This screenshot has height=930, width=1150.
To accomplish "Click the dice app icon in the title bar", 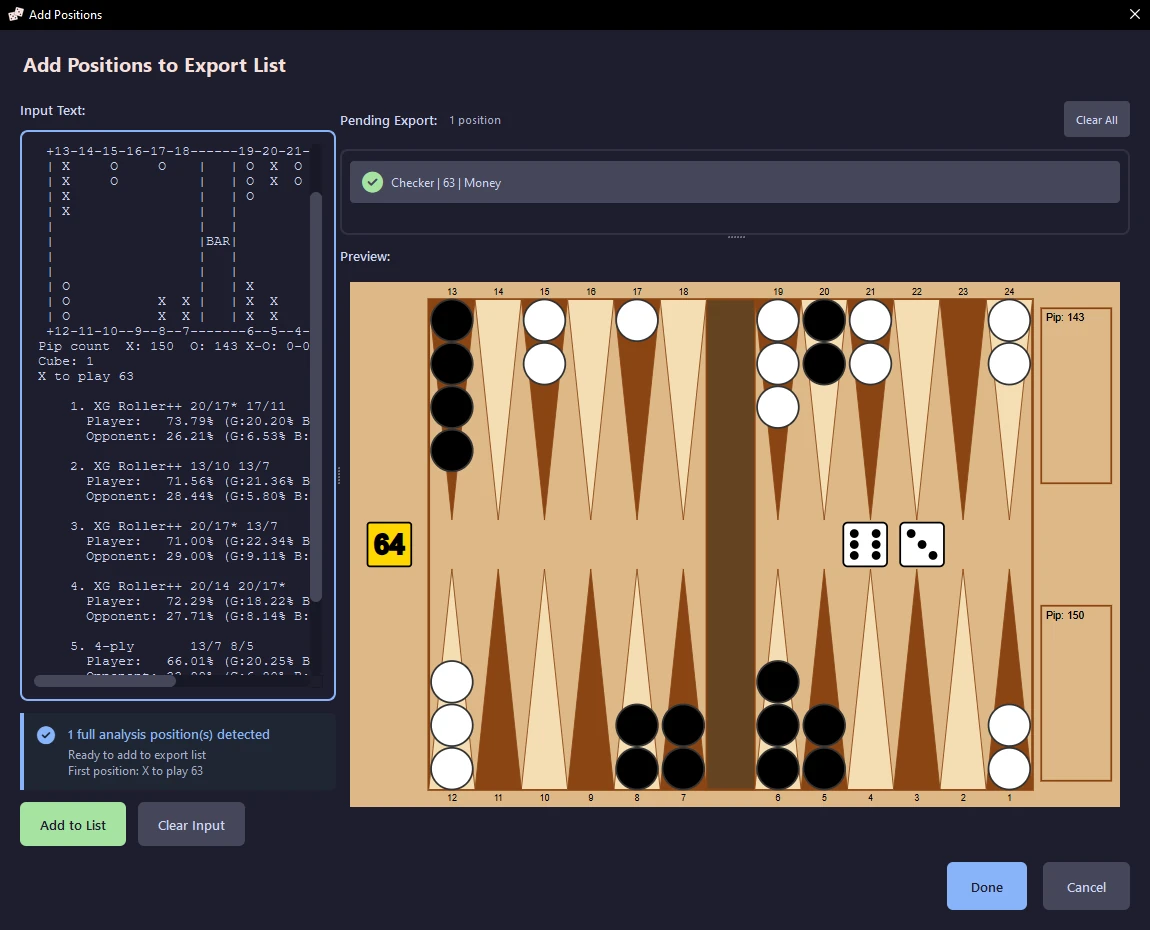I will coord(15,15).
